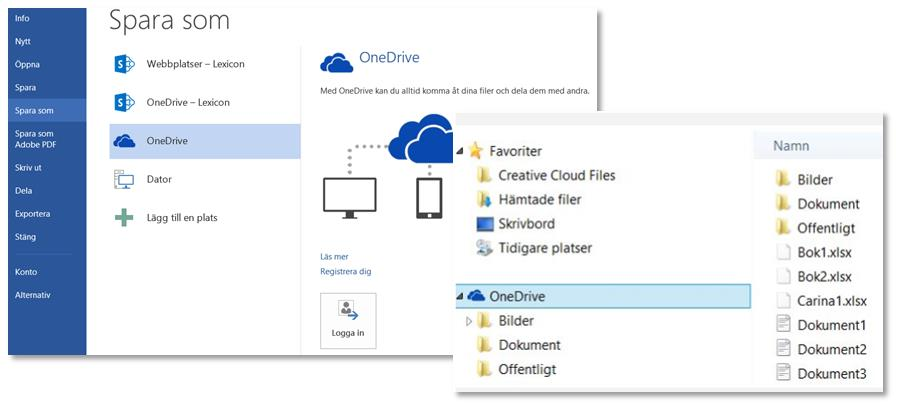The height and width of the screenshot is (405, 898).
Task: Click SharePoint icon for OneDrive – Lexicon
Action: (124, 102)
